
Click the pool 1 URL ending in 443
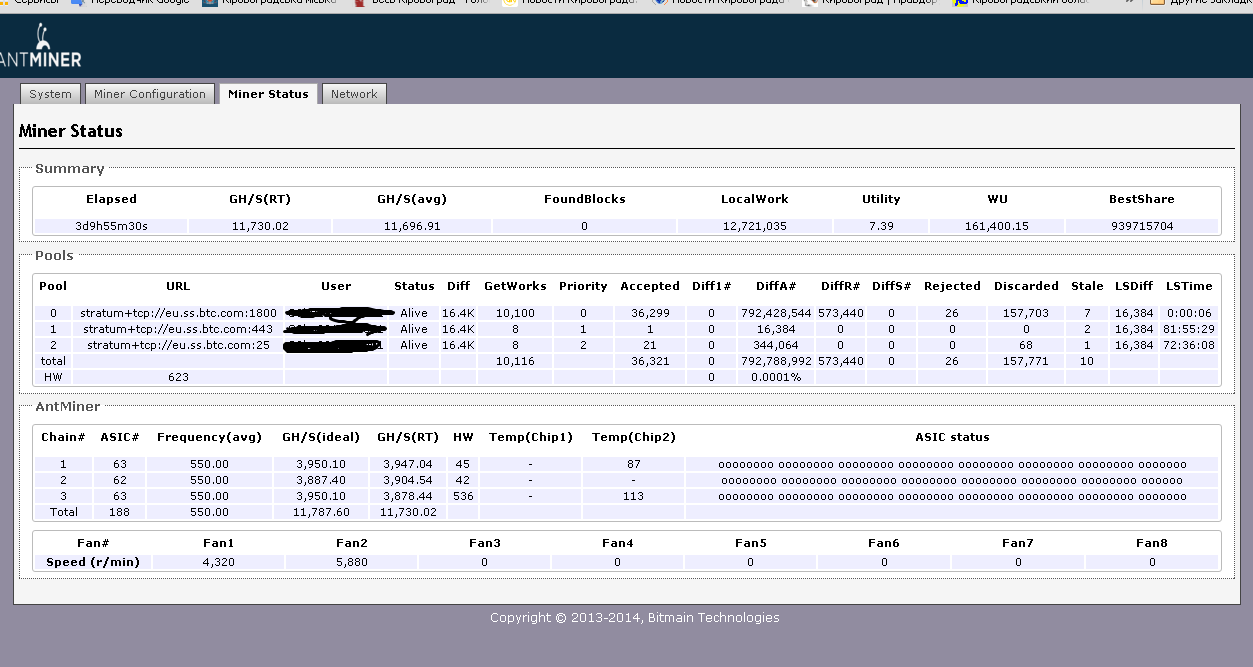click(178, 329)
